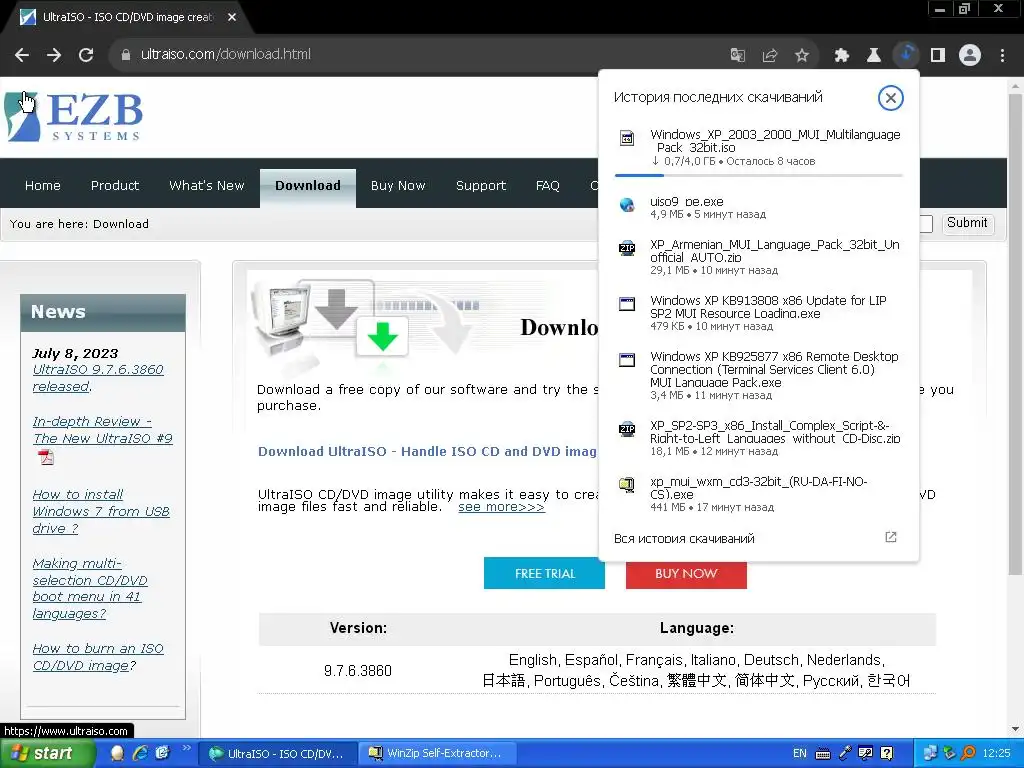
Task: Reload the UltraISO download page
Action: coord(86,55)
